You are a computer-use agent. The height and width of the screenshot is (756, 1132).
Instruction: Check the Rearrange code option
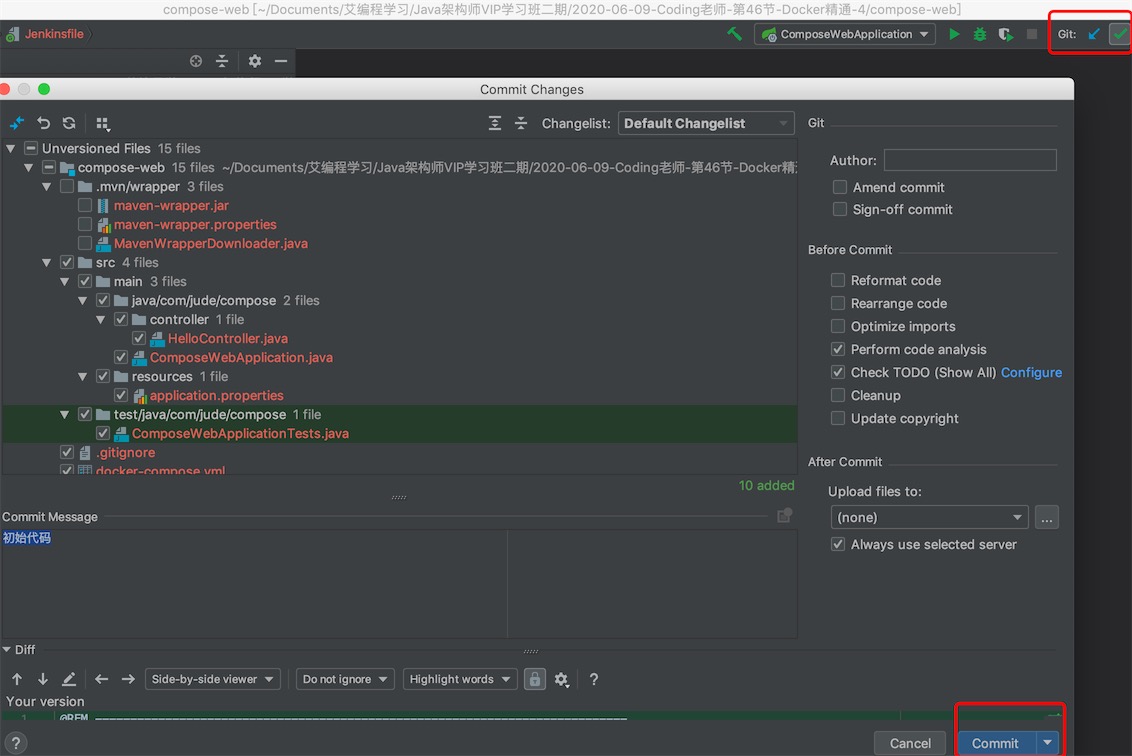[837, 303]
